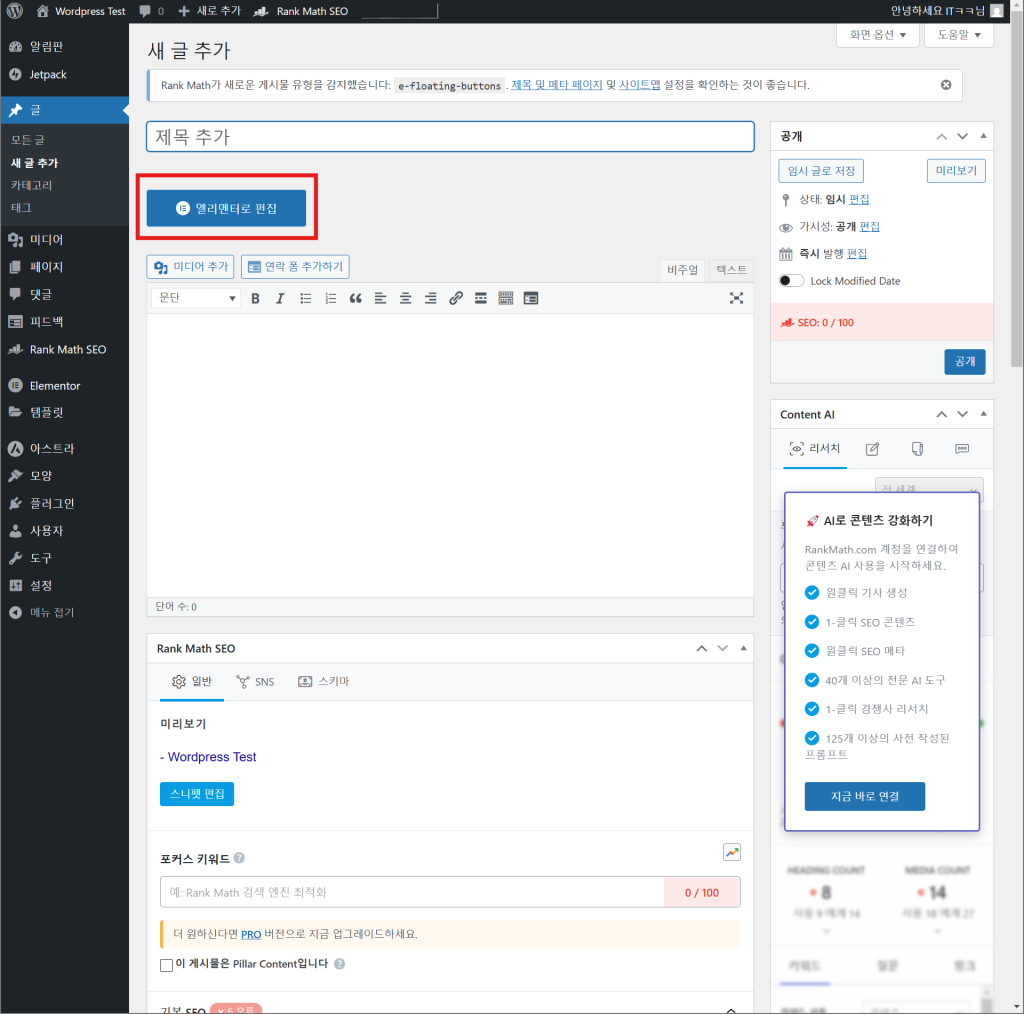Switch to the 비주얼 editor tab

click(682, 270)
